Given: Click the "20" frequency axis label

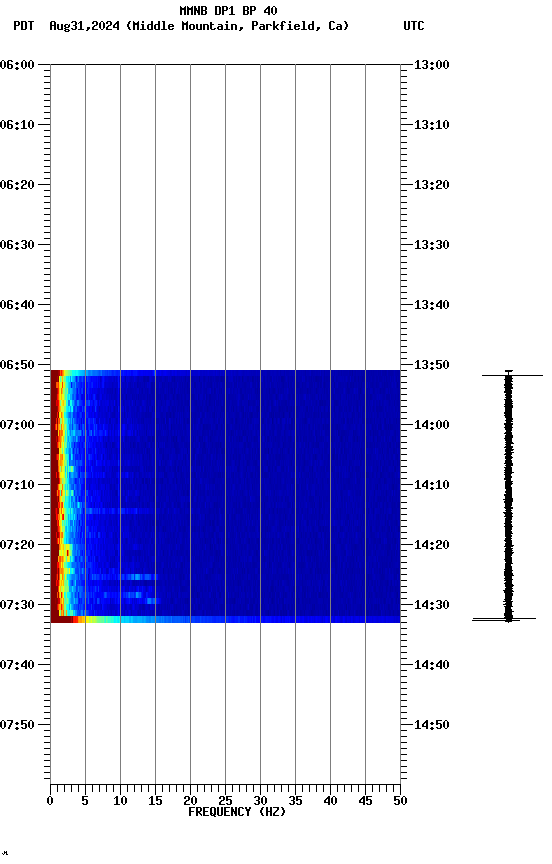Looking at the screenshot, I should click(x=190, y=801).
